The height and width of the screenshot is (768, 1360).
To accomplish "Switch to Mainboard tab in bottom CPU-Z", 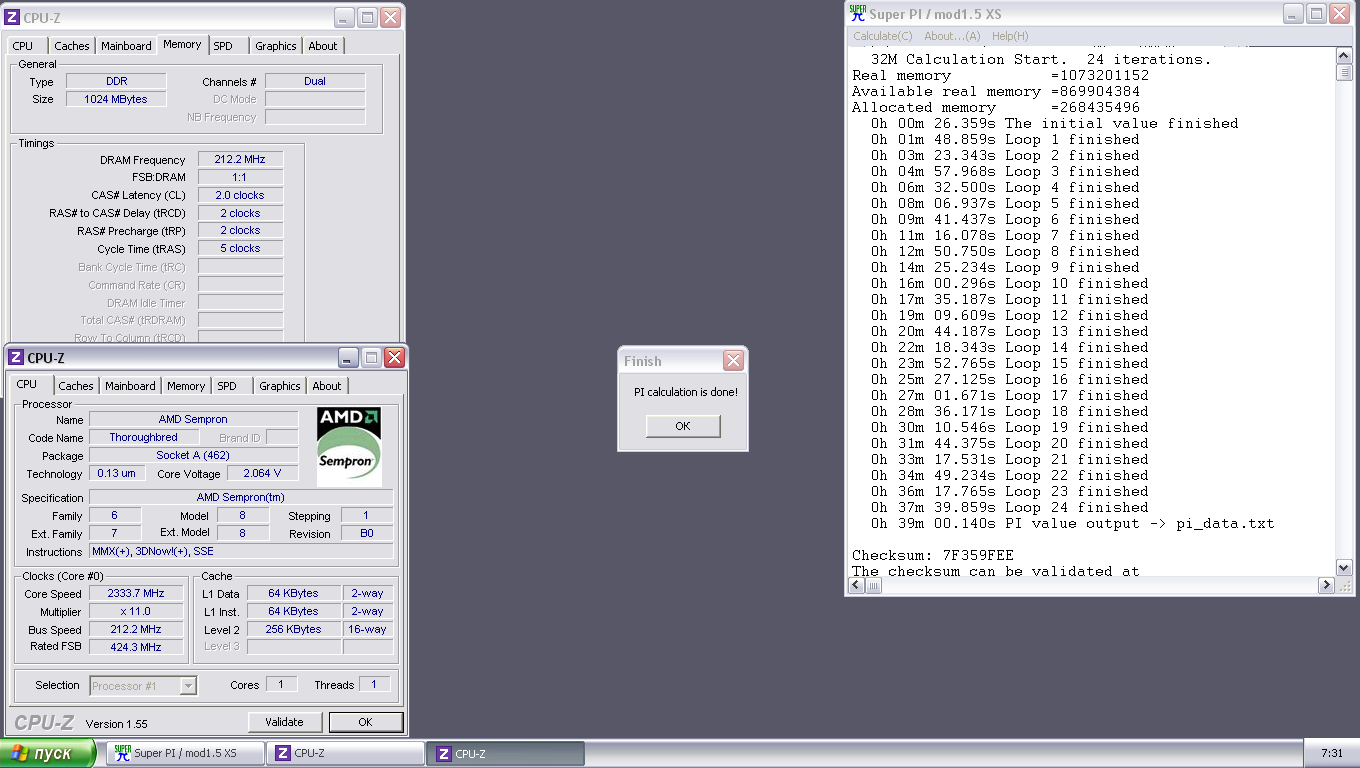I will (x=130, y=386).
